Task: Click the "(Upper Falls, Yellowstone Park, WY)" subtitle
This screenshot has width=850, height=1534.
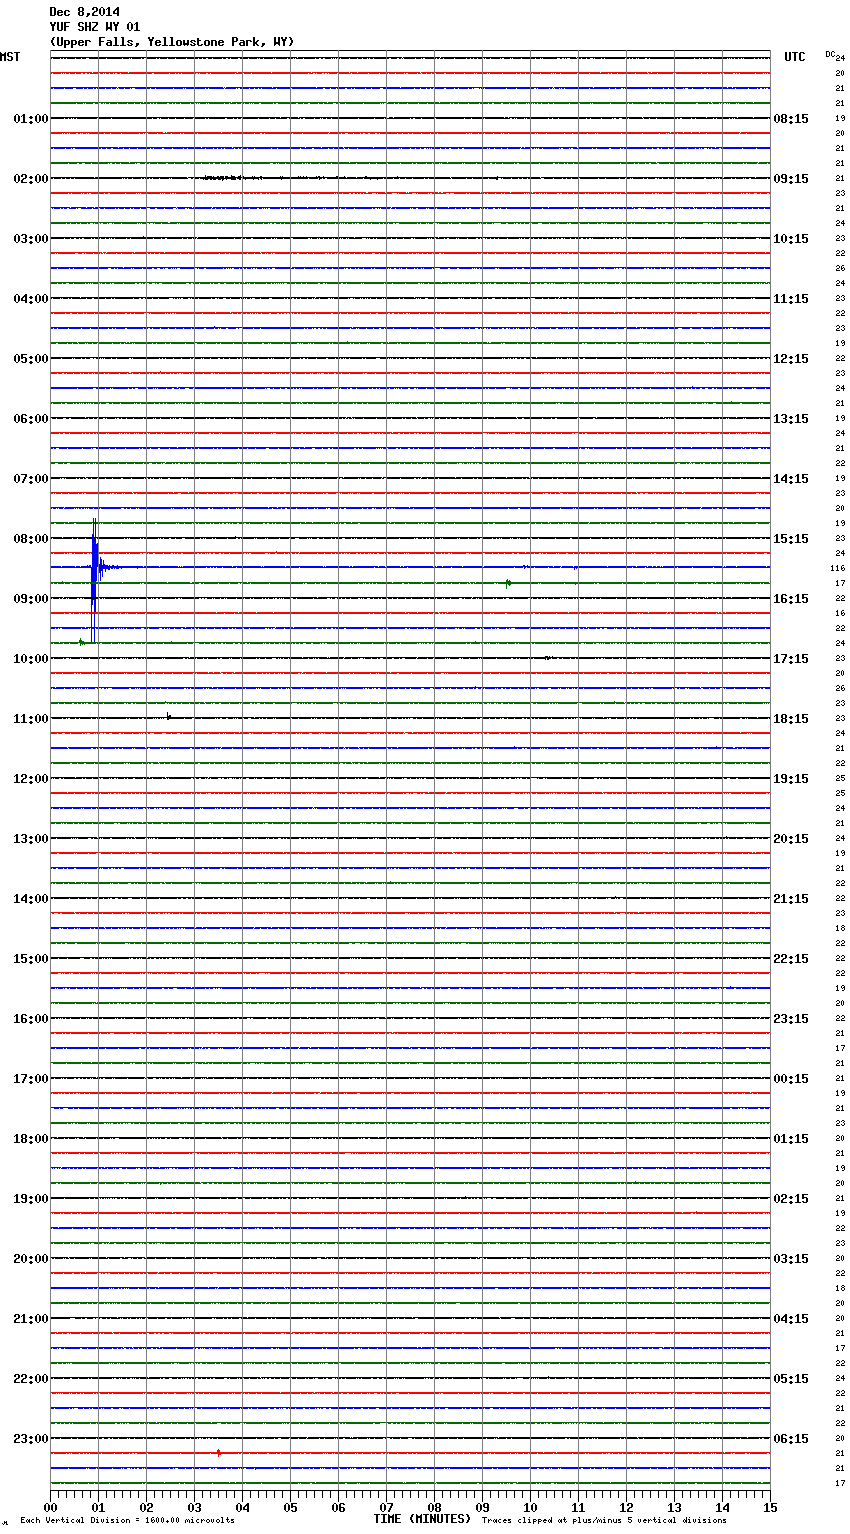Action: [172, 42]
